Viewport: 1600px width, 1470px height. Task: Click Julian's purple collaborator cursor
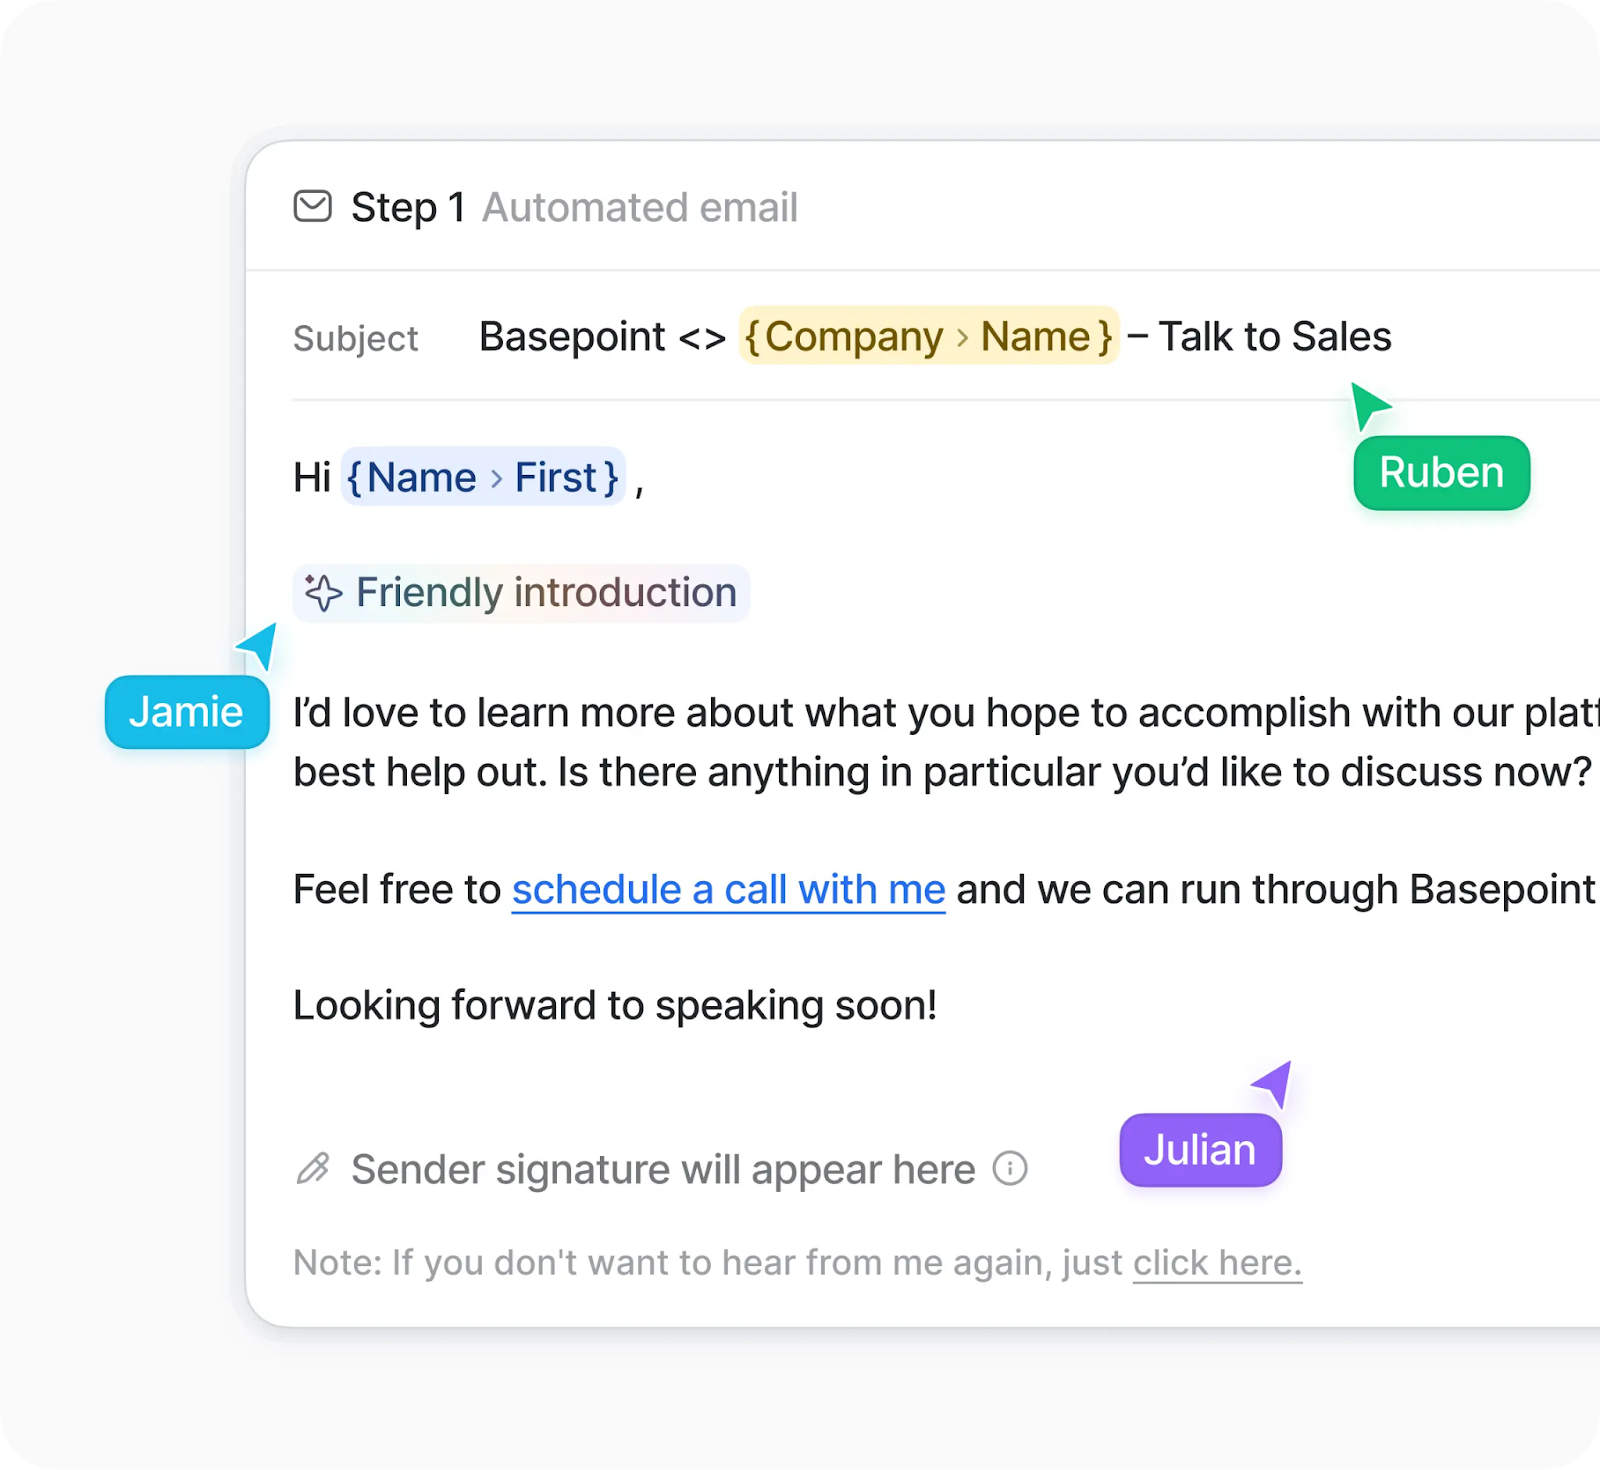[x=1273, y=1084]
